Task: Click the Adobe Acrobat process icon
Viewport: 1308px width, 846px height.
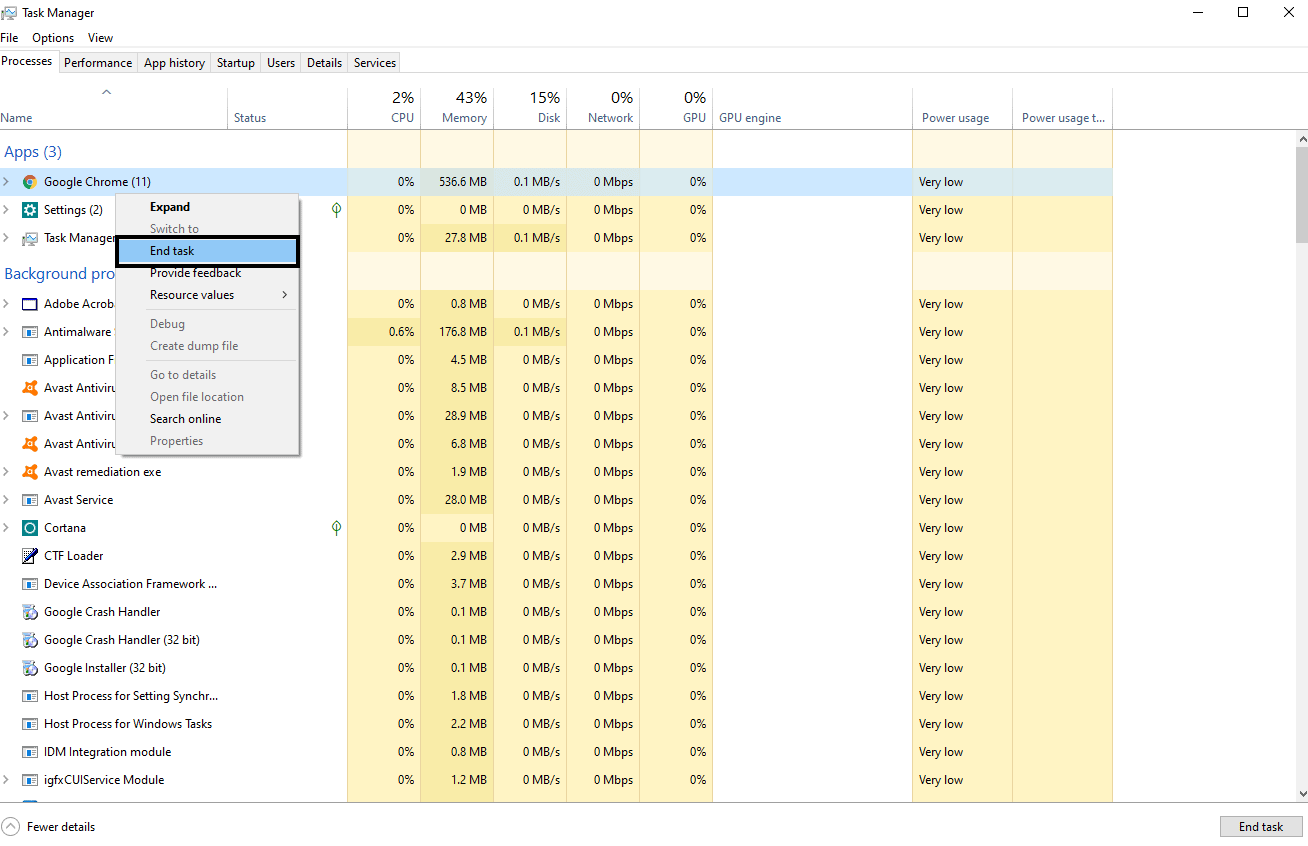Action: 29,303
